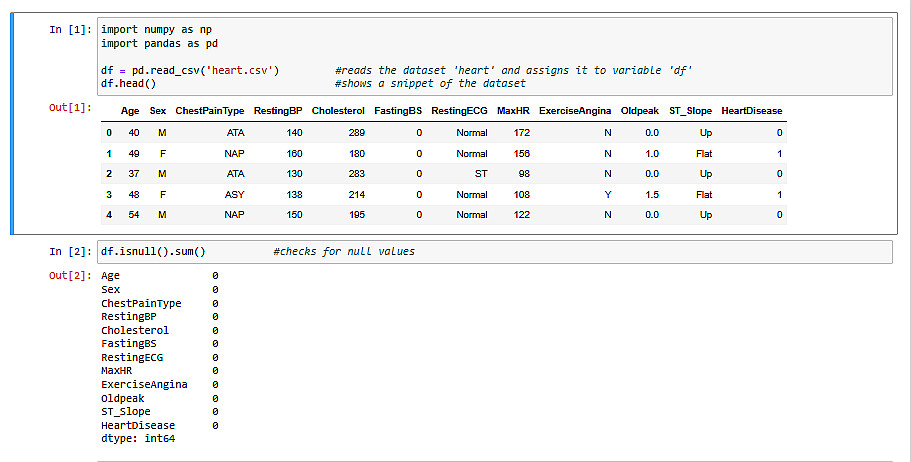Click inside the first code cell editor
Screen dimensions: 911x462
tap(494, 56)
